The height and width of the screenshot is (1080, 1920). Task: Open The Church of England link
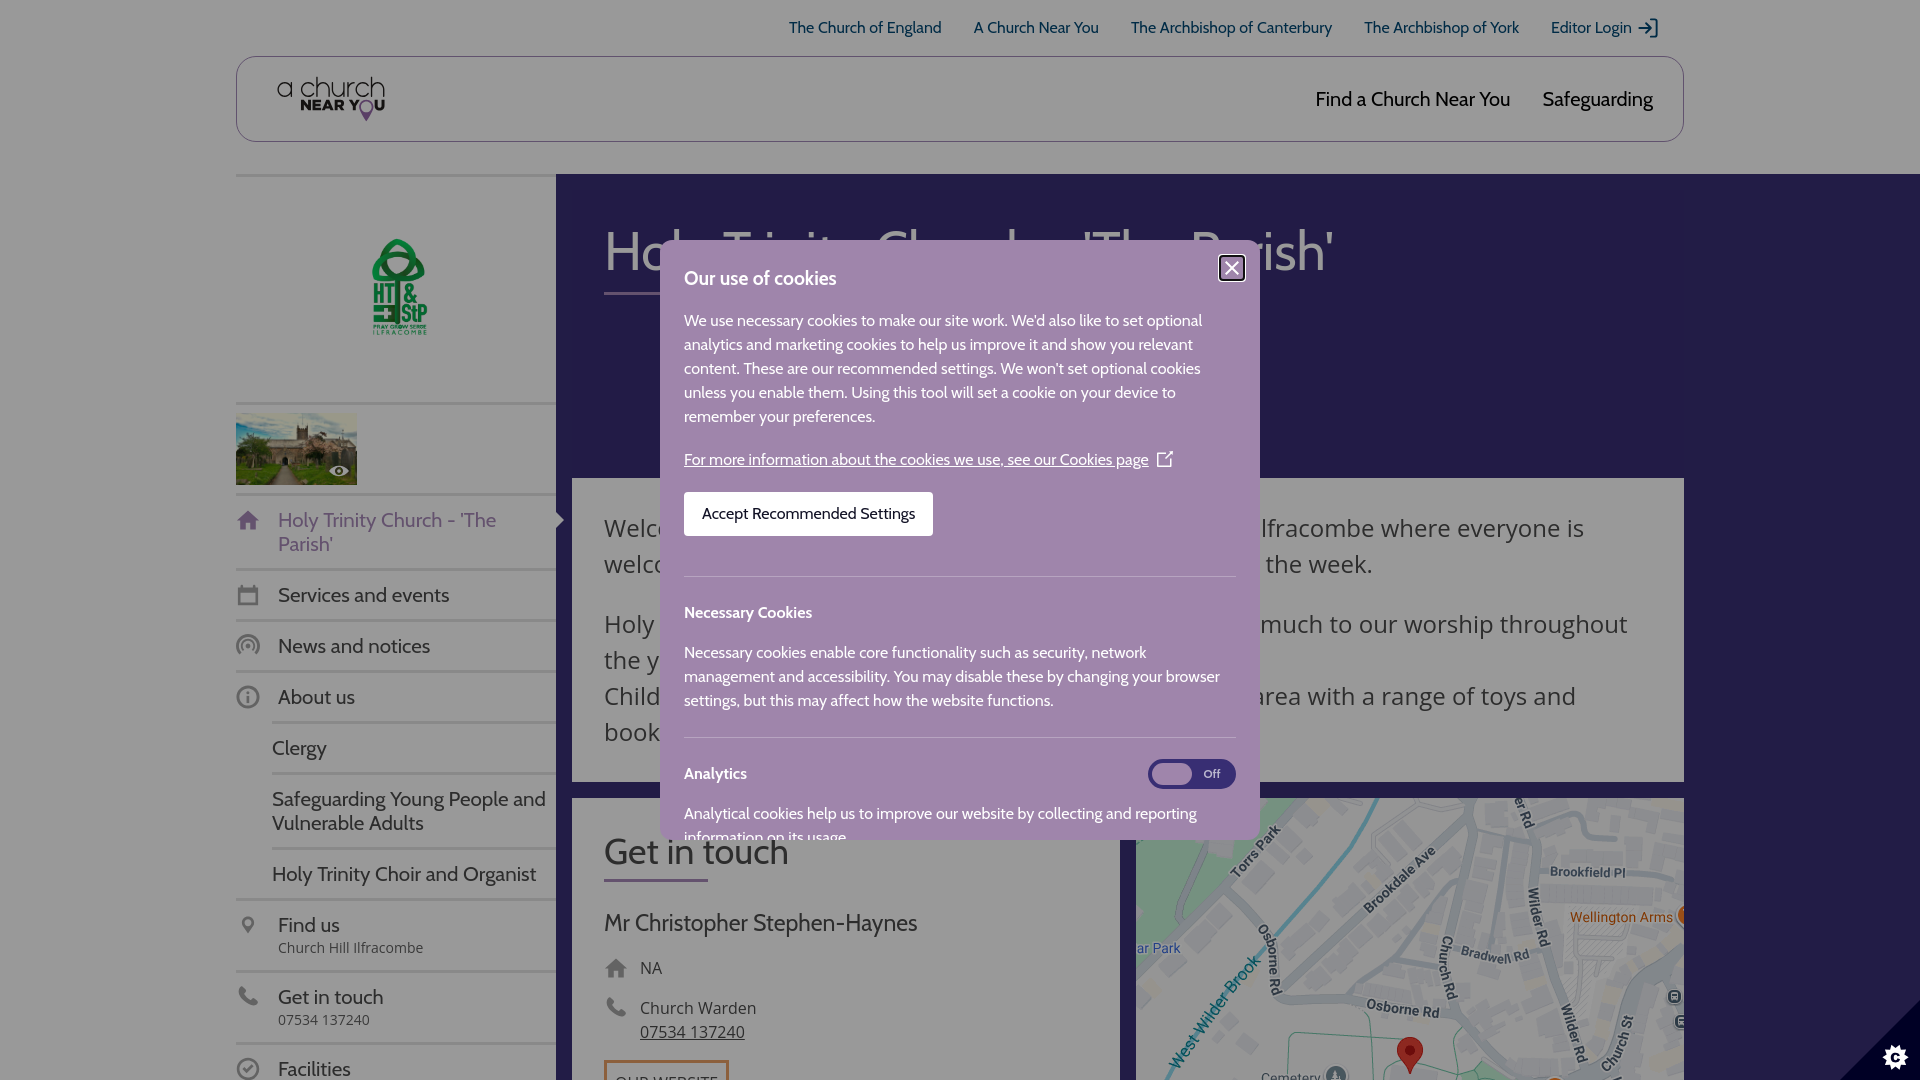(865, 28)
